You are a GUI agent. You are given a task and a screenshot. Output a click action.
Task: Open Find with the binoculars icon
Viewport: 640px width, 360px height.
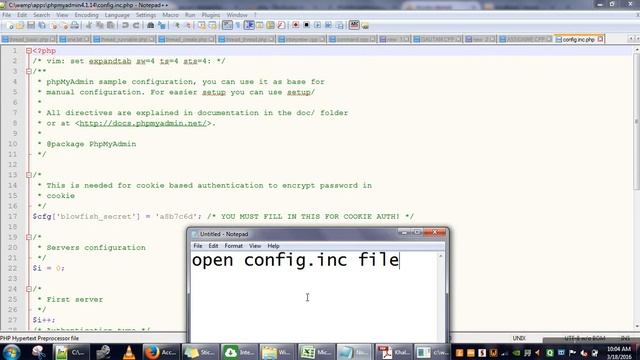pos(150,25)
